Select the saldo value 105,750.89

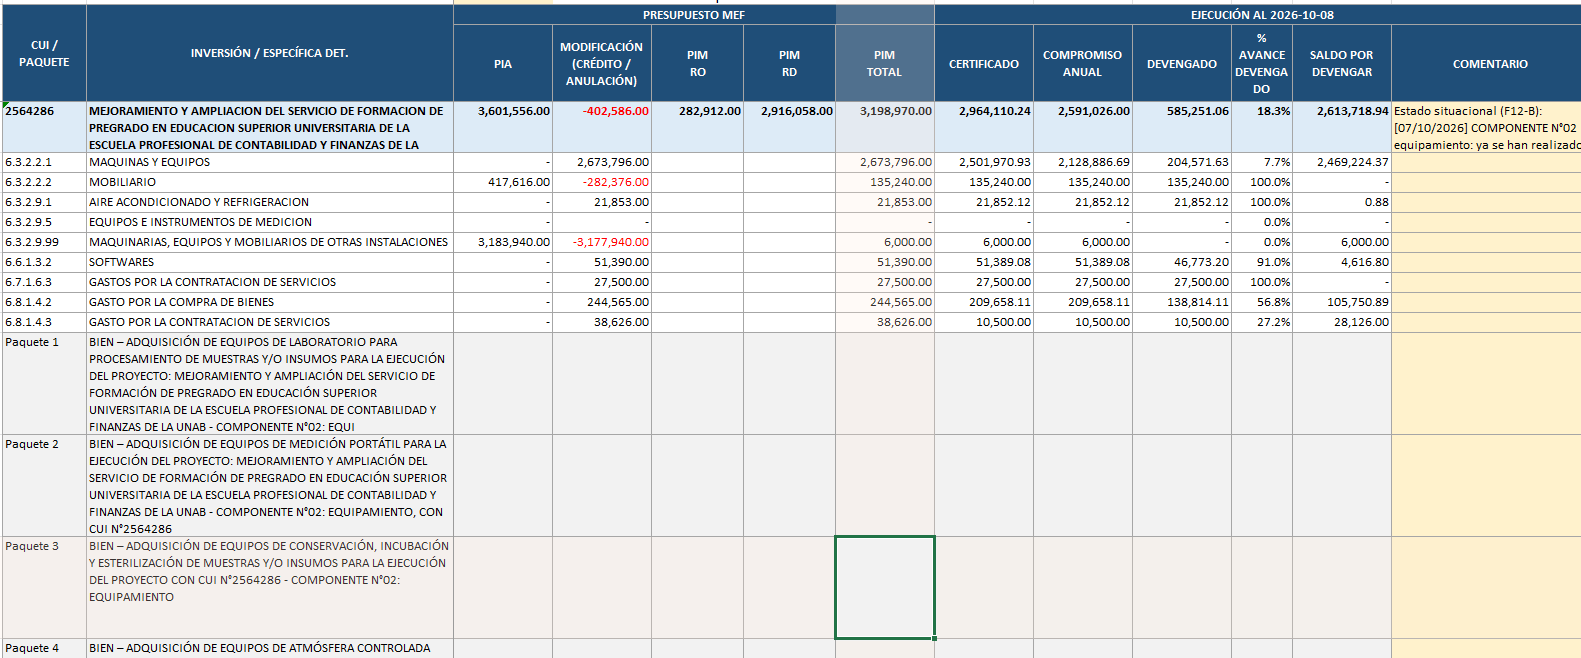(x=1342, y=302)
